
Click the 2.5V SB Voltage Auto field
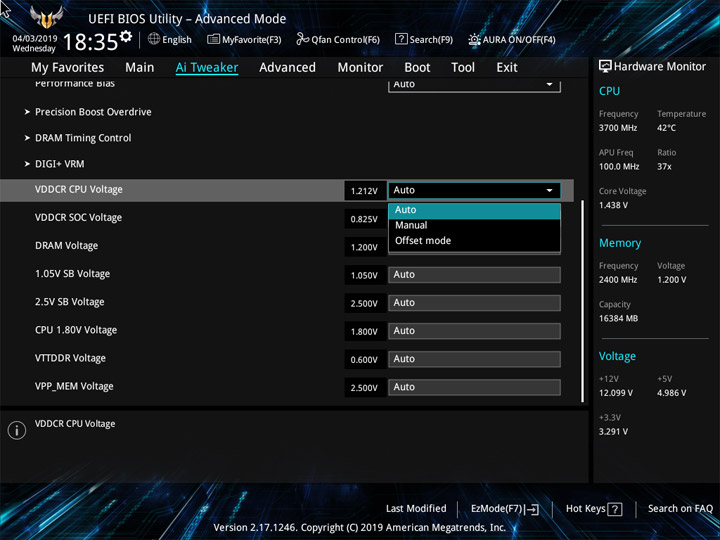pyautogui.click(x=474, y=303)
